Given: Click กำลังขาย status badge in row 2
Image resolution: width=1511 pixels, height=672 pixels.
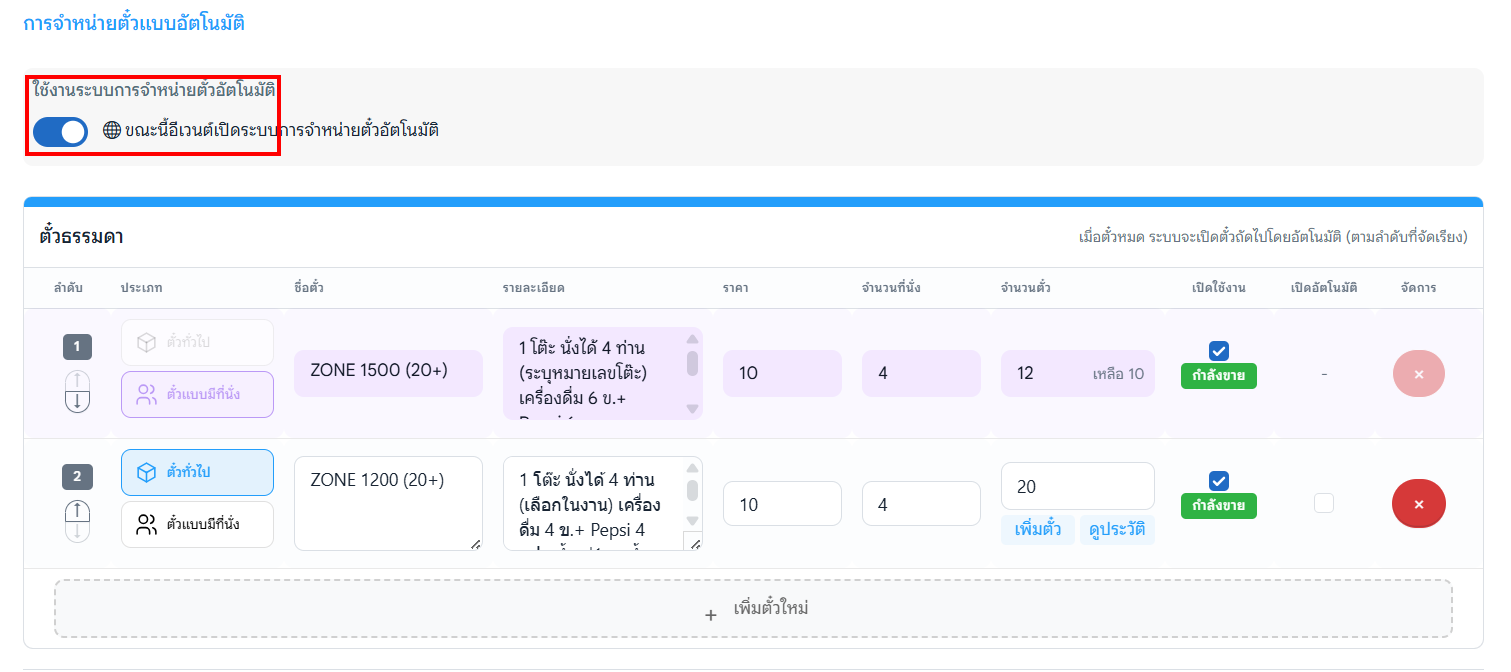Looking at the screenshot, I should [1218, 506].
